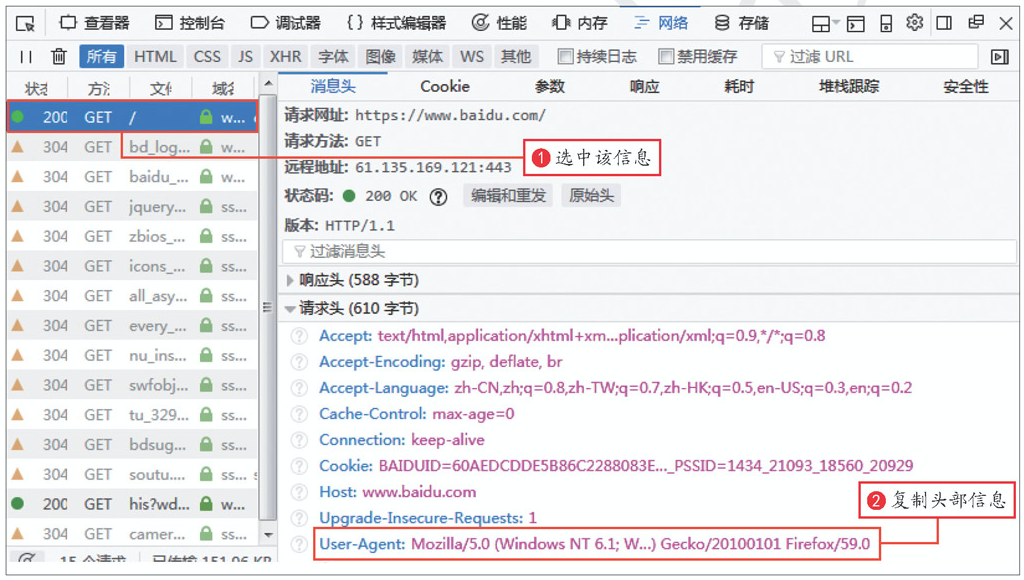Open the 耗时 details tab
Viewport: 1024px width, 580px height.
click(739, 86)
